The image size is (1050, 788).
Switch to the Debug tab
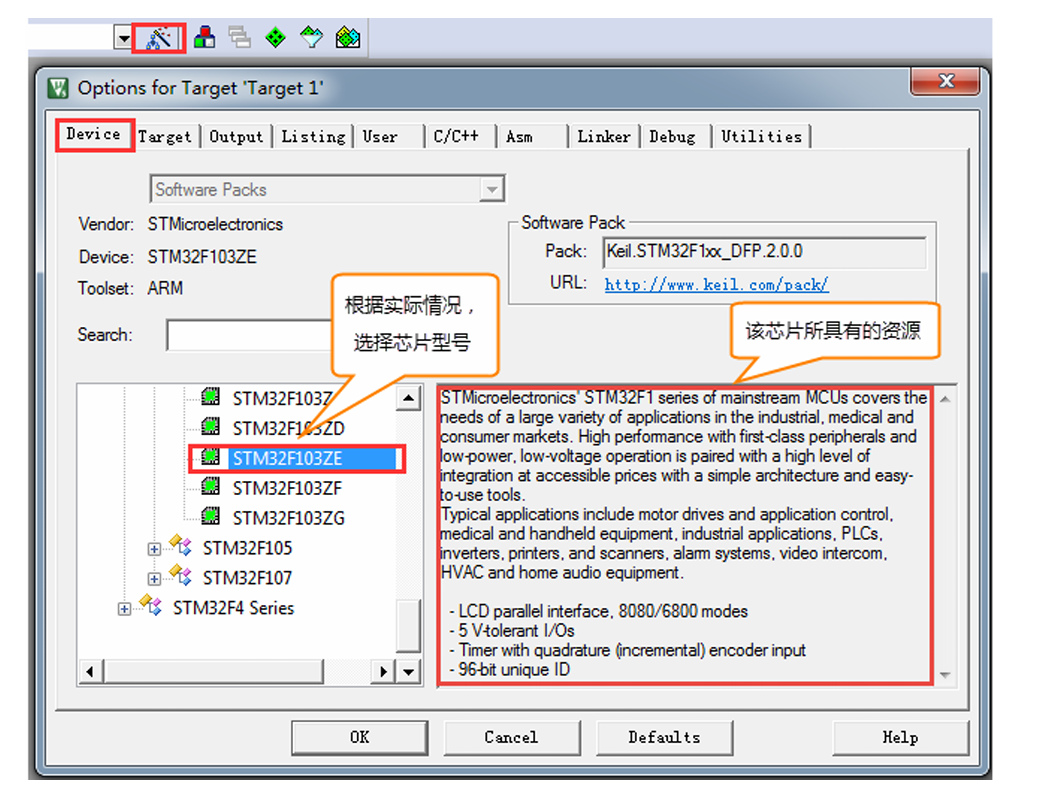(x=672, y=137)
